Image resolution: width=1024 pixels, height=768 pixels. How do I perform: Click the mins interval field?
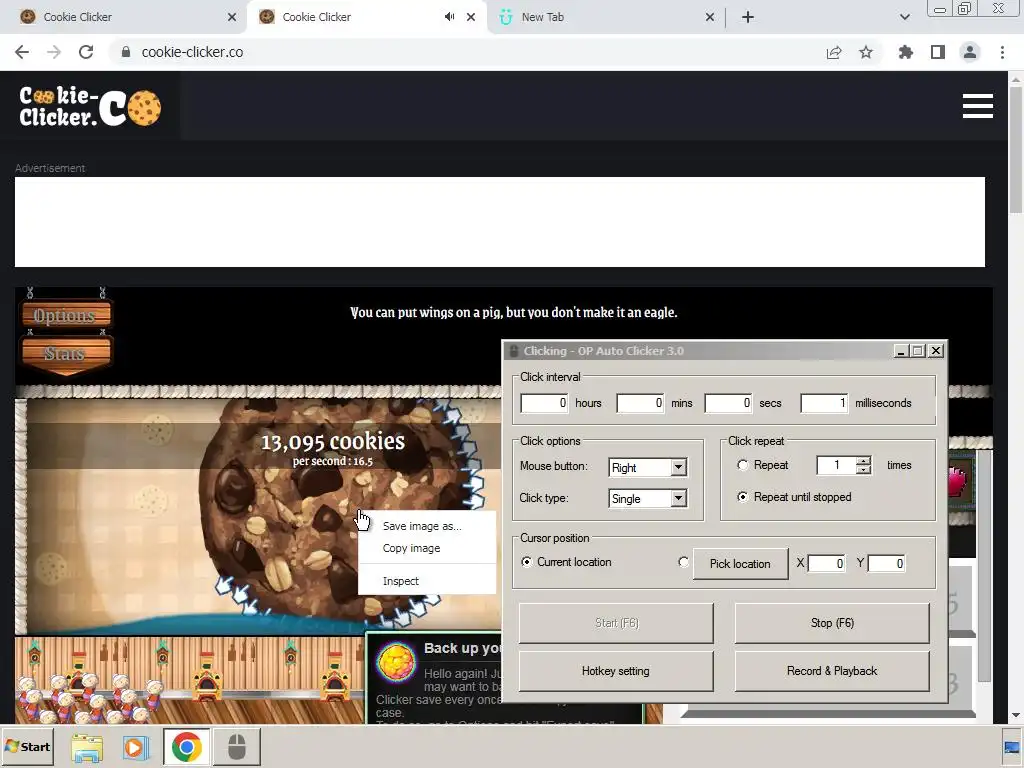click(640, 403)
